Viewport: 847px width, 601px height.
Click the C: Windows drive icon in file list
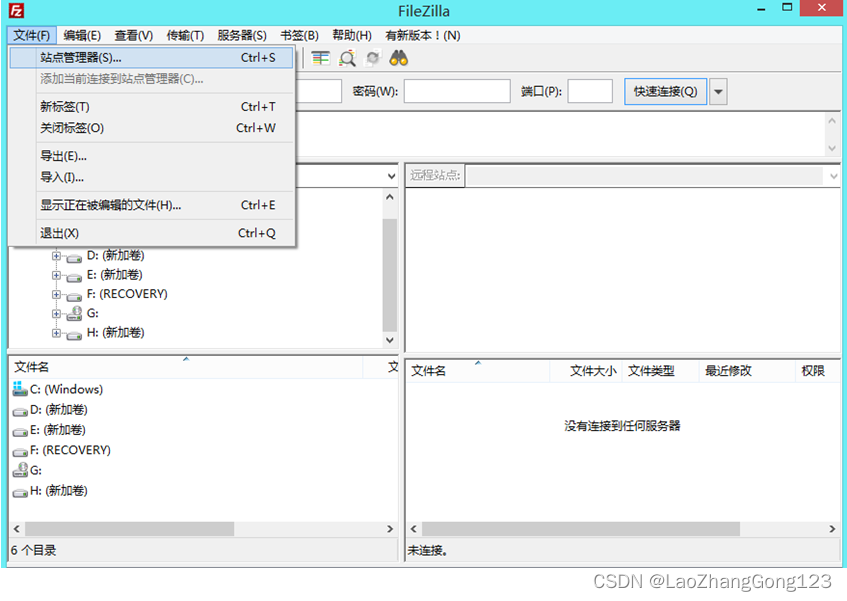tap(20, 389)
